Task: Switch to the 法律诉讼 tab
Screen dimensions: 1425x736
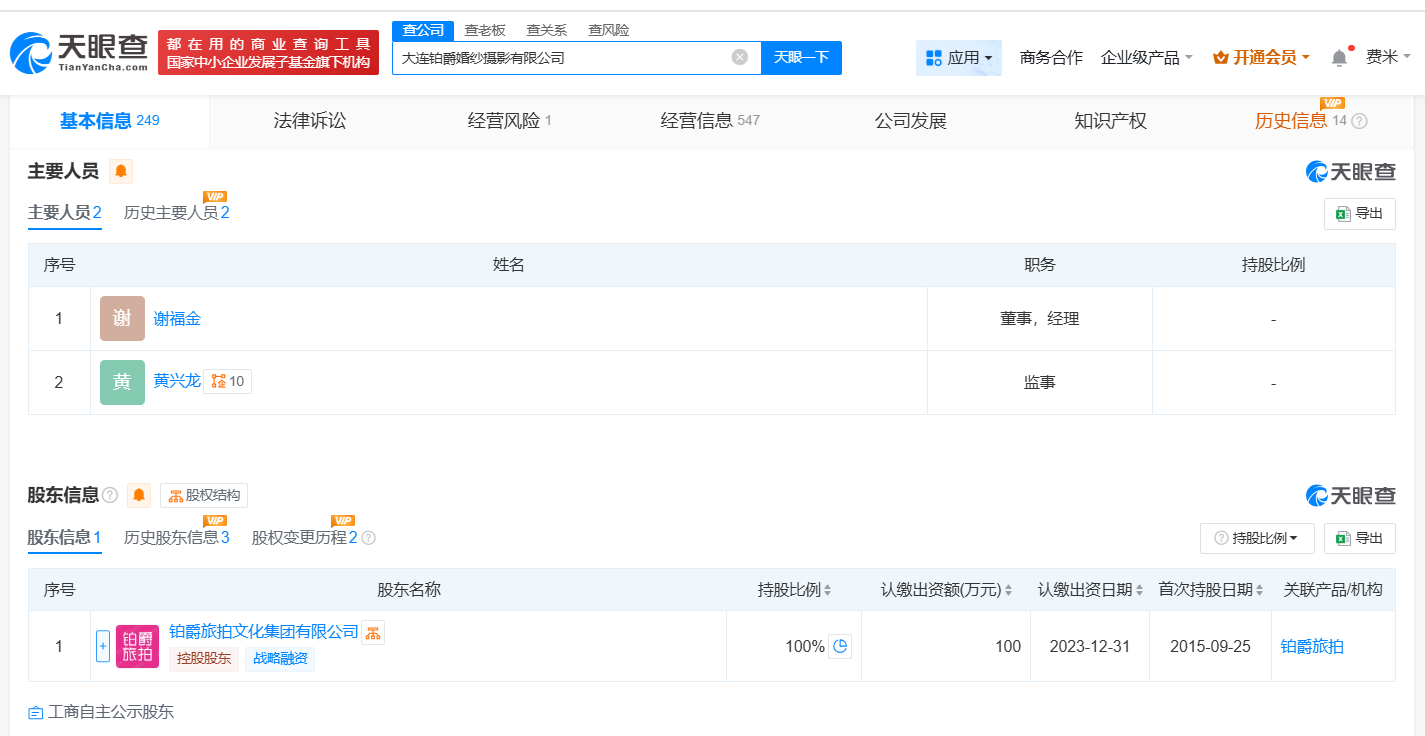Action: 310,121
